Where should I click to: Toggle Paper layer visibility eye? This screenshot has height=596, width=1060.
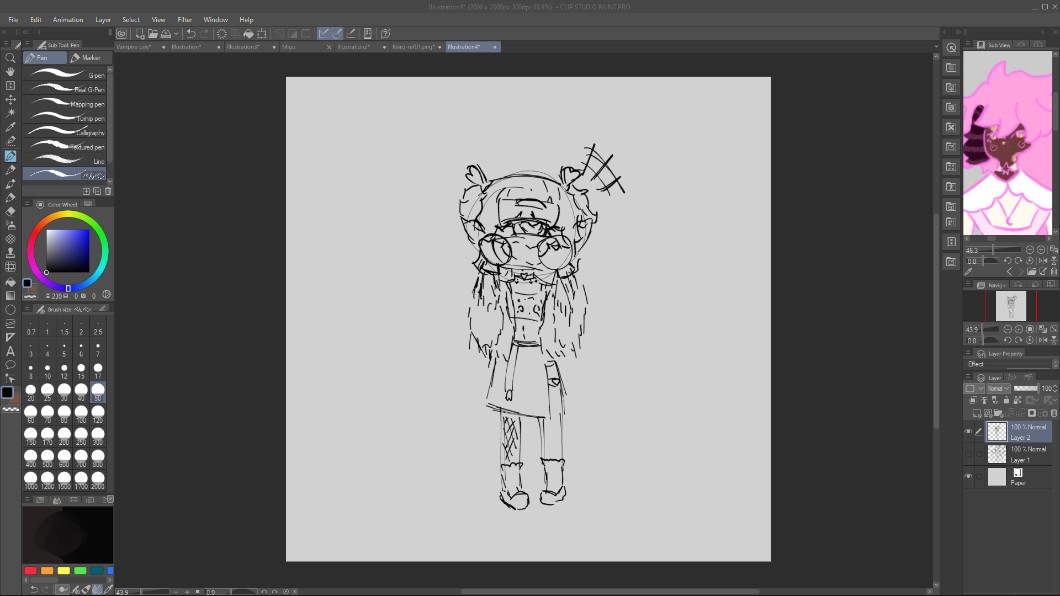pos(968,477)
